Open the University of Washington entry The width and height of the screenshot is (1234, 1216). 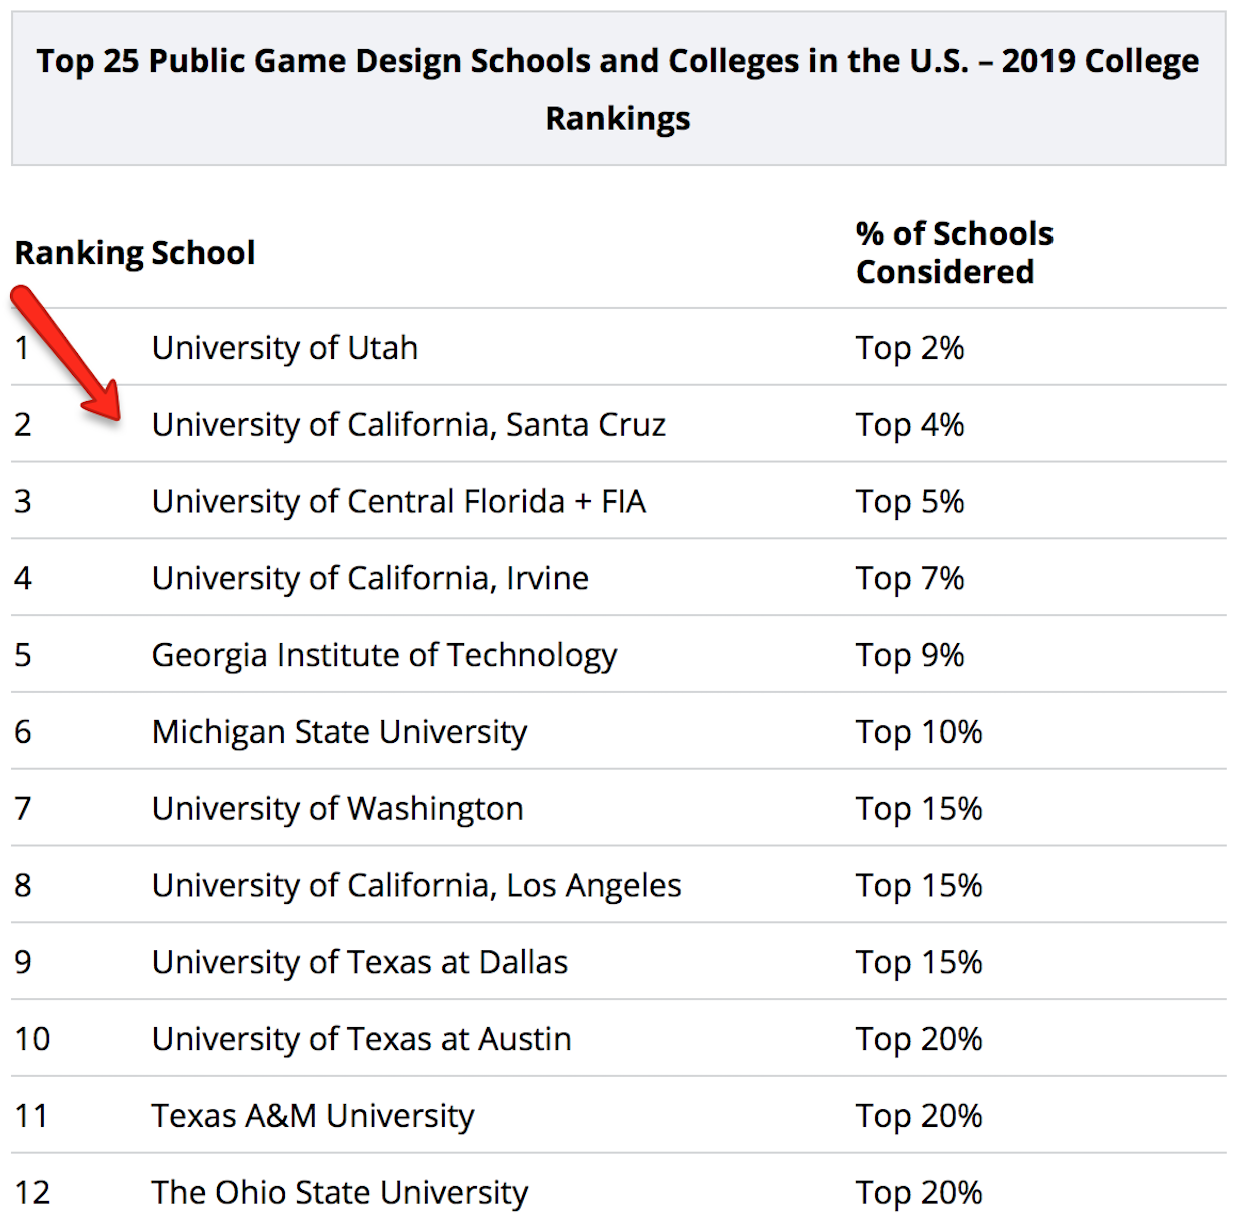337,808
